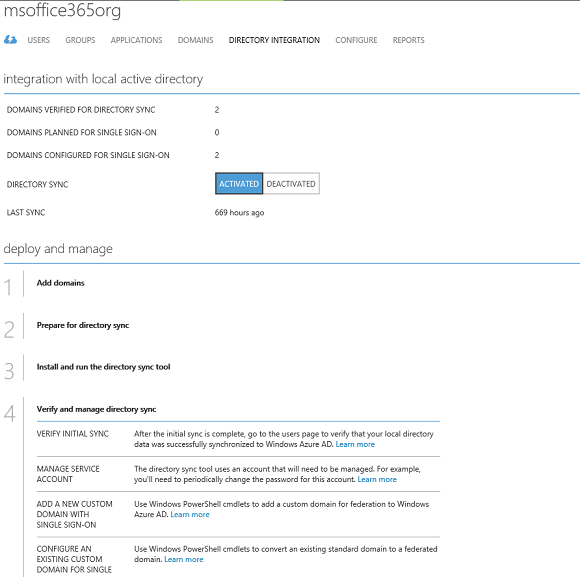Select the Directory Integration tab

click(274, 40)
